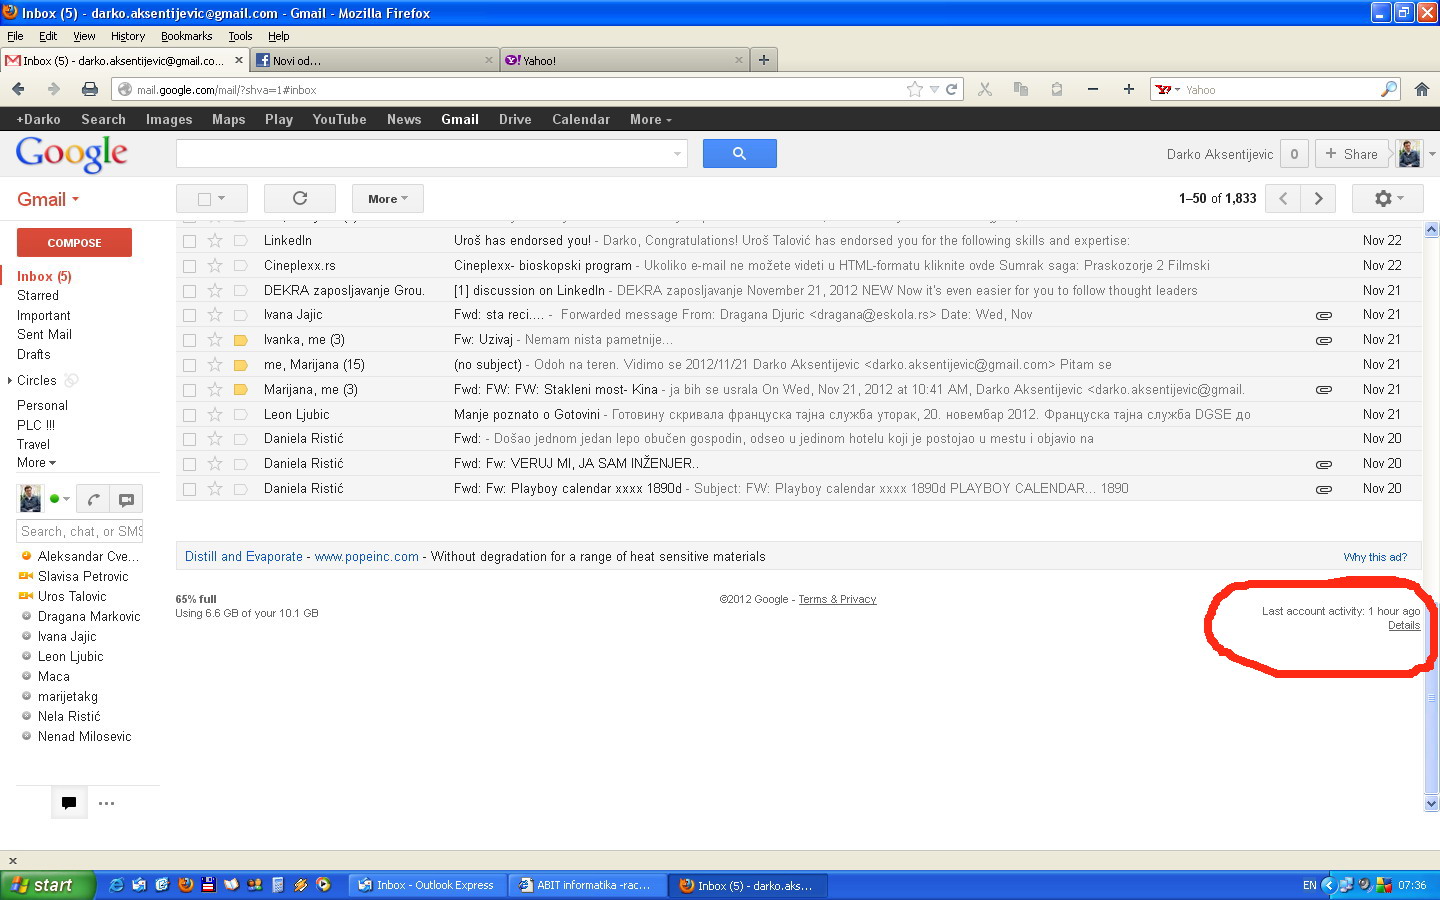The height and width of the screenshot is (900, 1440).
Task: Expand the More labels list in sidebar
Action: click(x=36, y=463)
